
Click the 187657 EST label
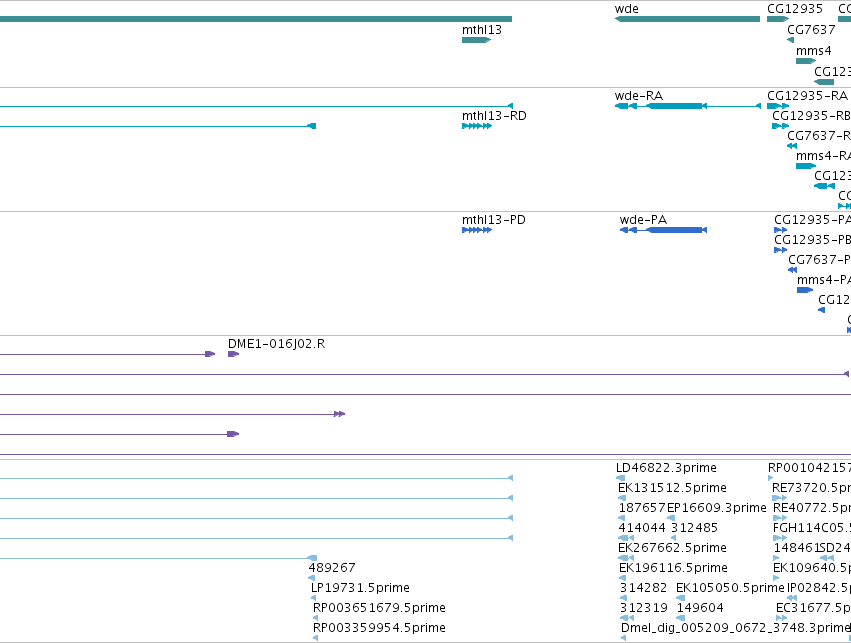coord(642,508)
